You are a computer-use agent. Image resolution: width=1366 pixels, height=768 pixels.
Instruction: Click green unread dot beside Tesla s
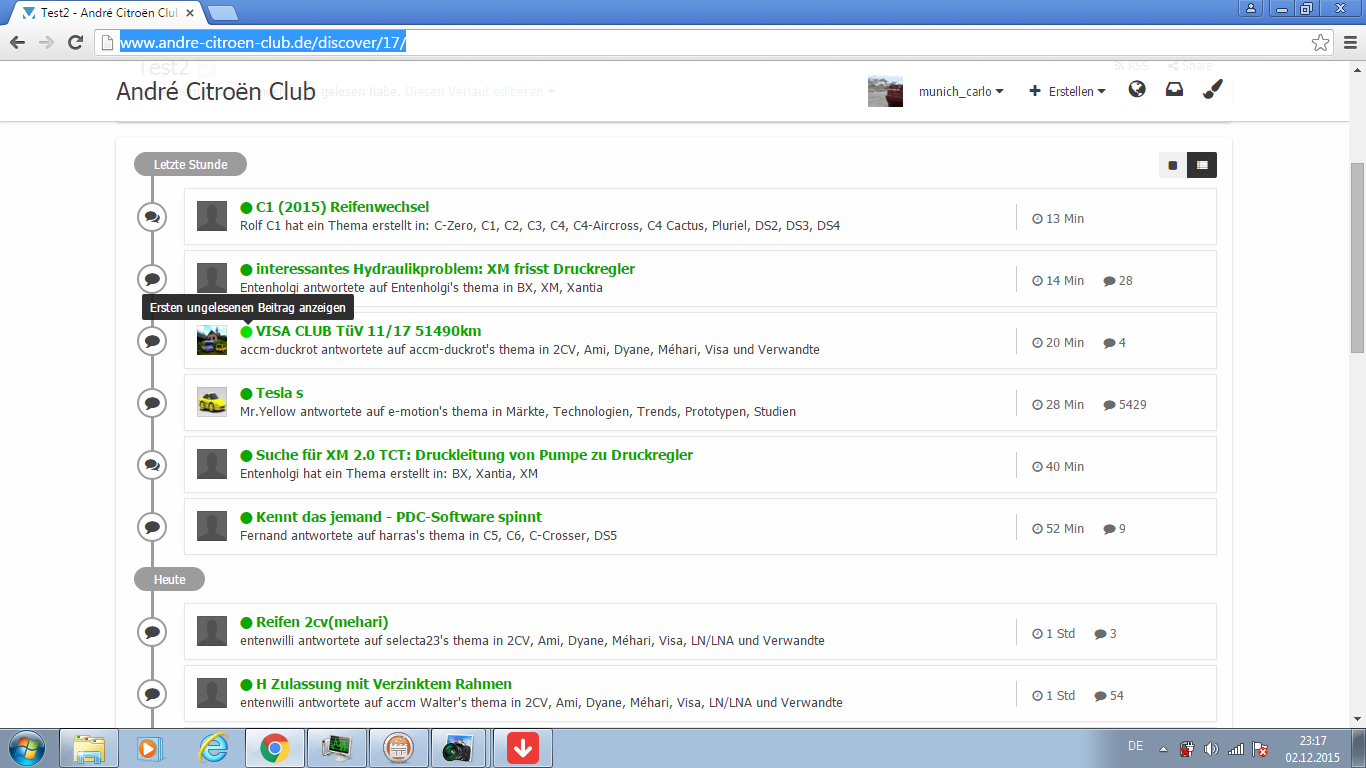pos(246,394)
